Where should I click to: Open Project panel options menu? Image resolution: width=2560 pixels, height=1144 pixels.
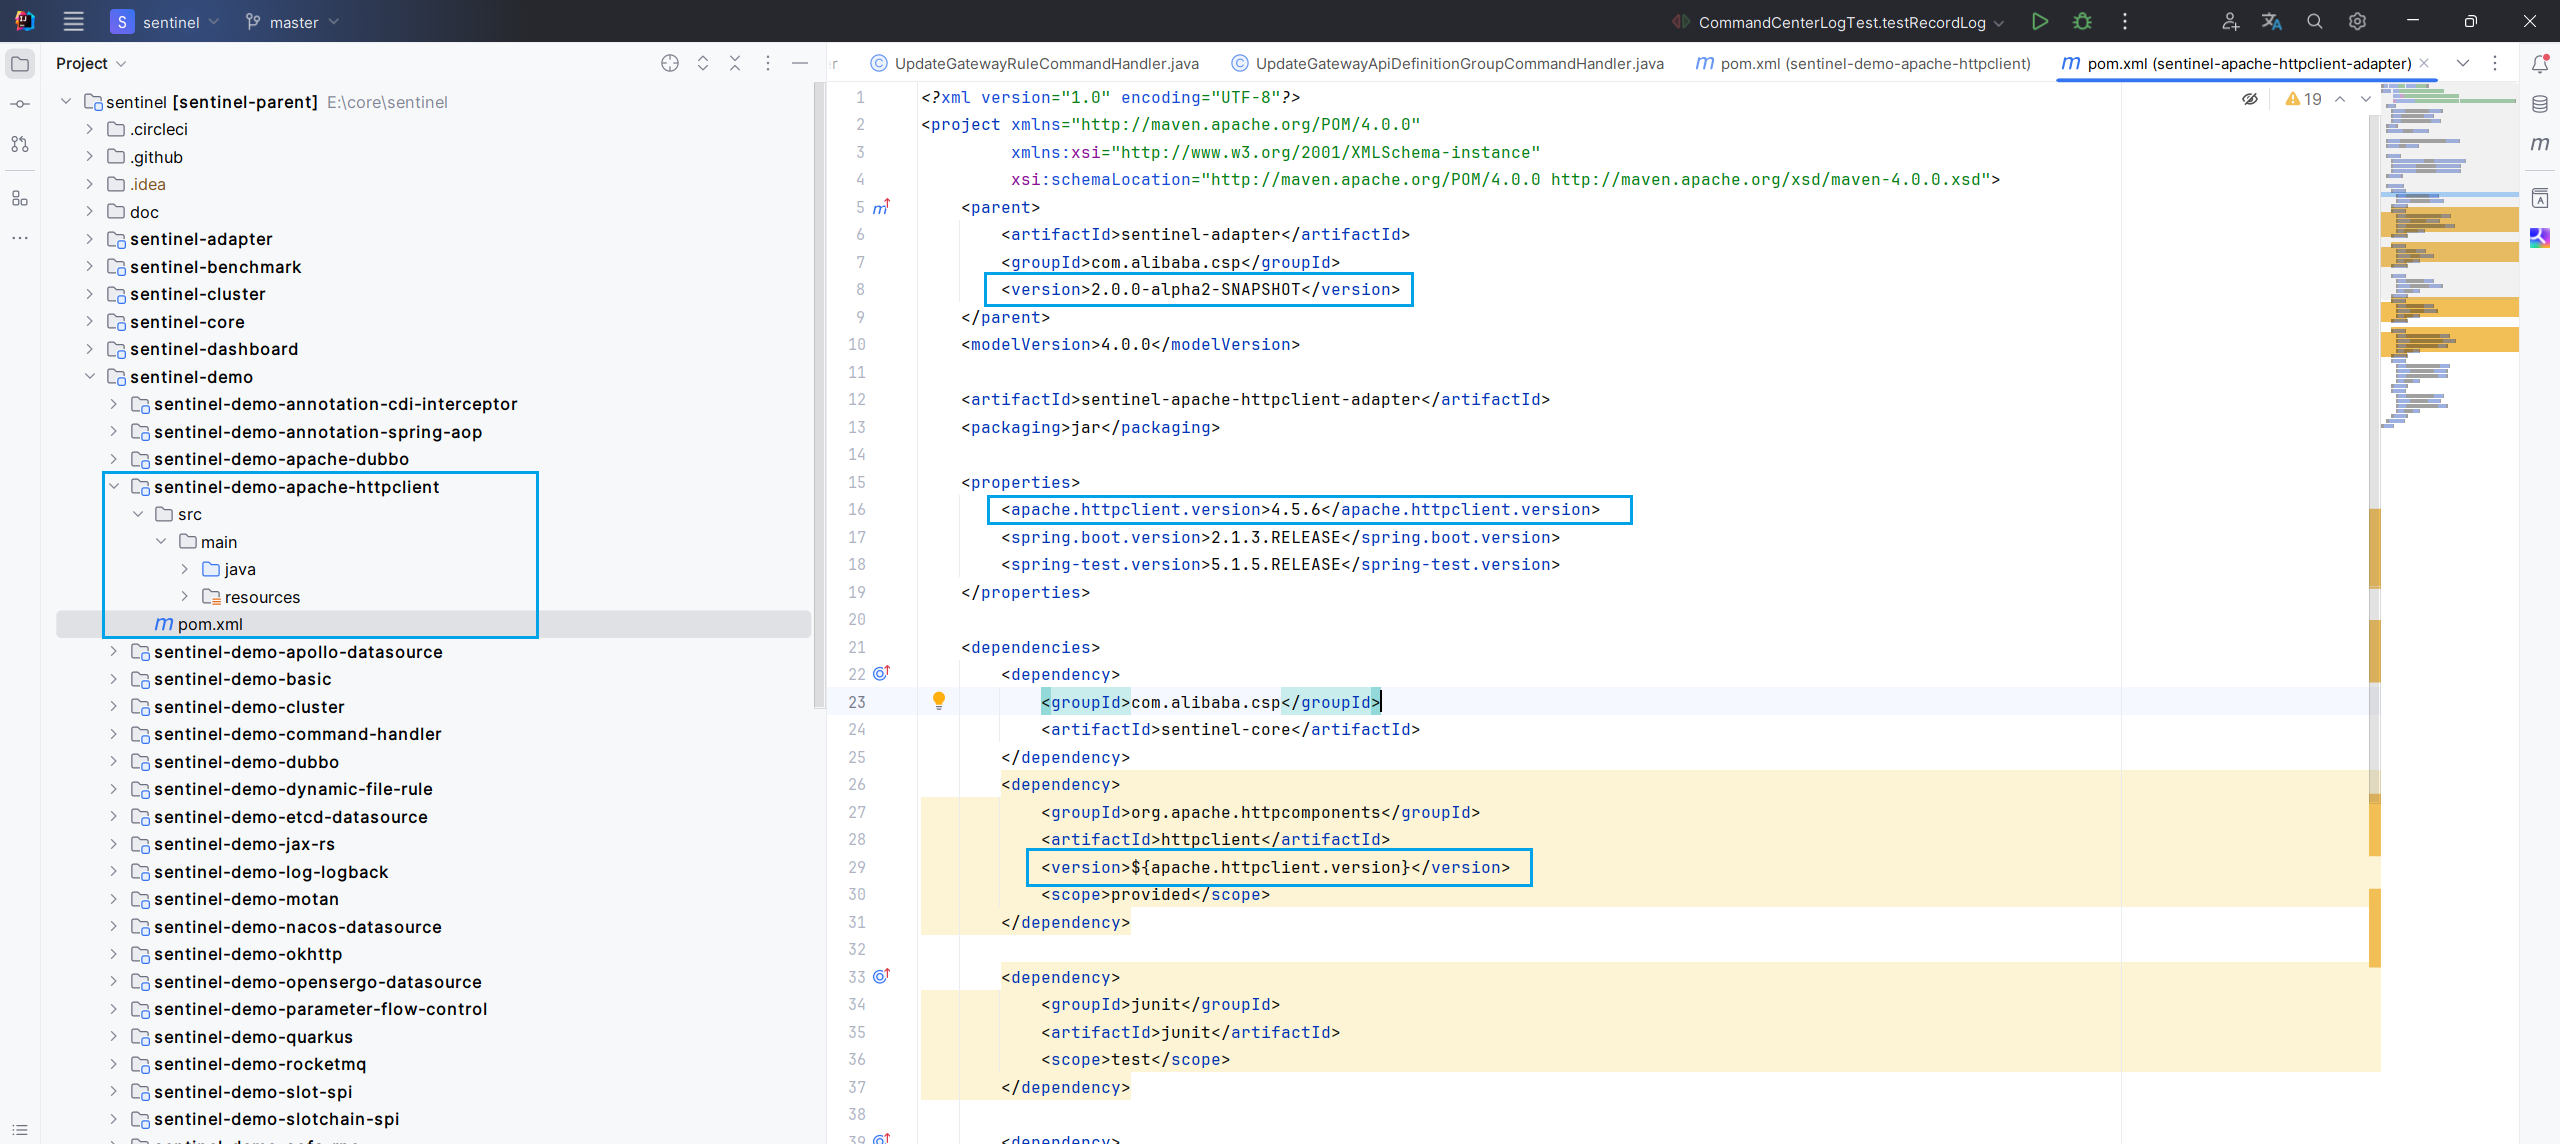[768, 63]
